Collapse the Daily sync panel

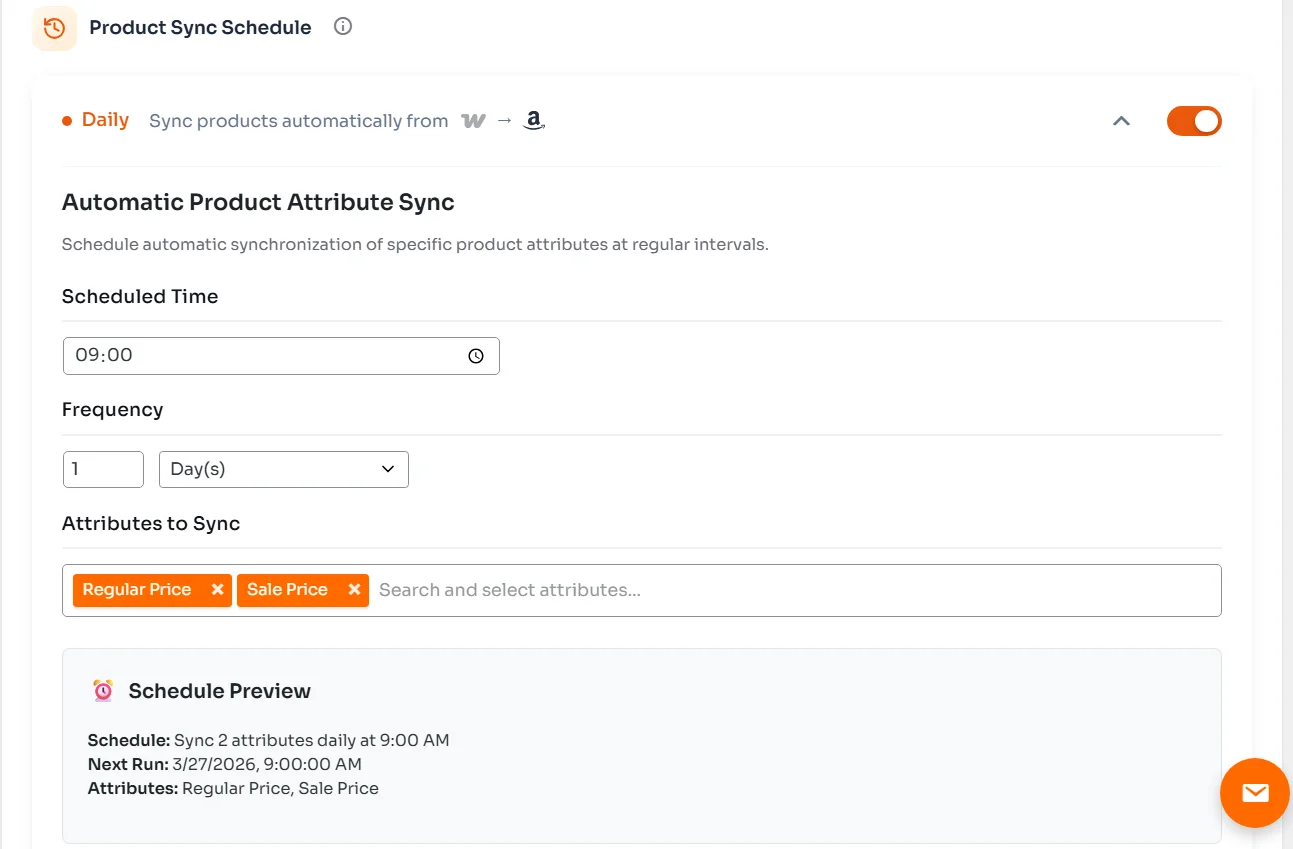tap(1121, 120)
